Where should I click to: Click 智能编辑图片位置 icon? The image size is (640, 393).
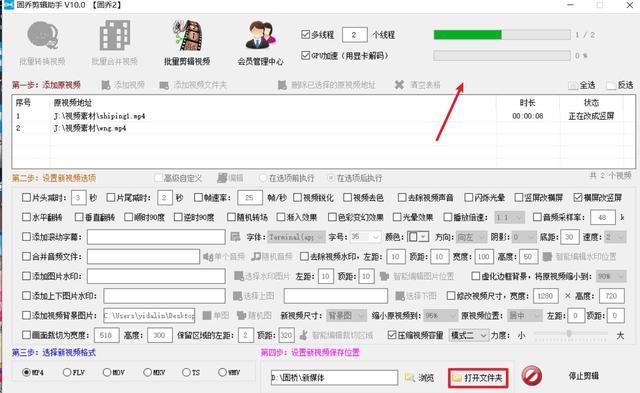pos(384,276)
